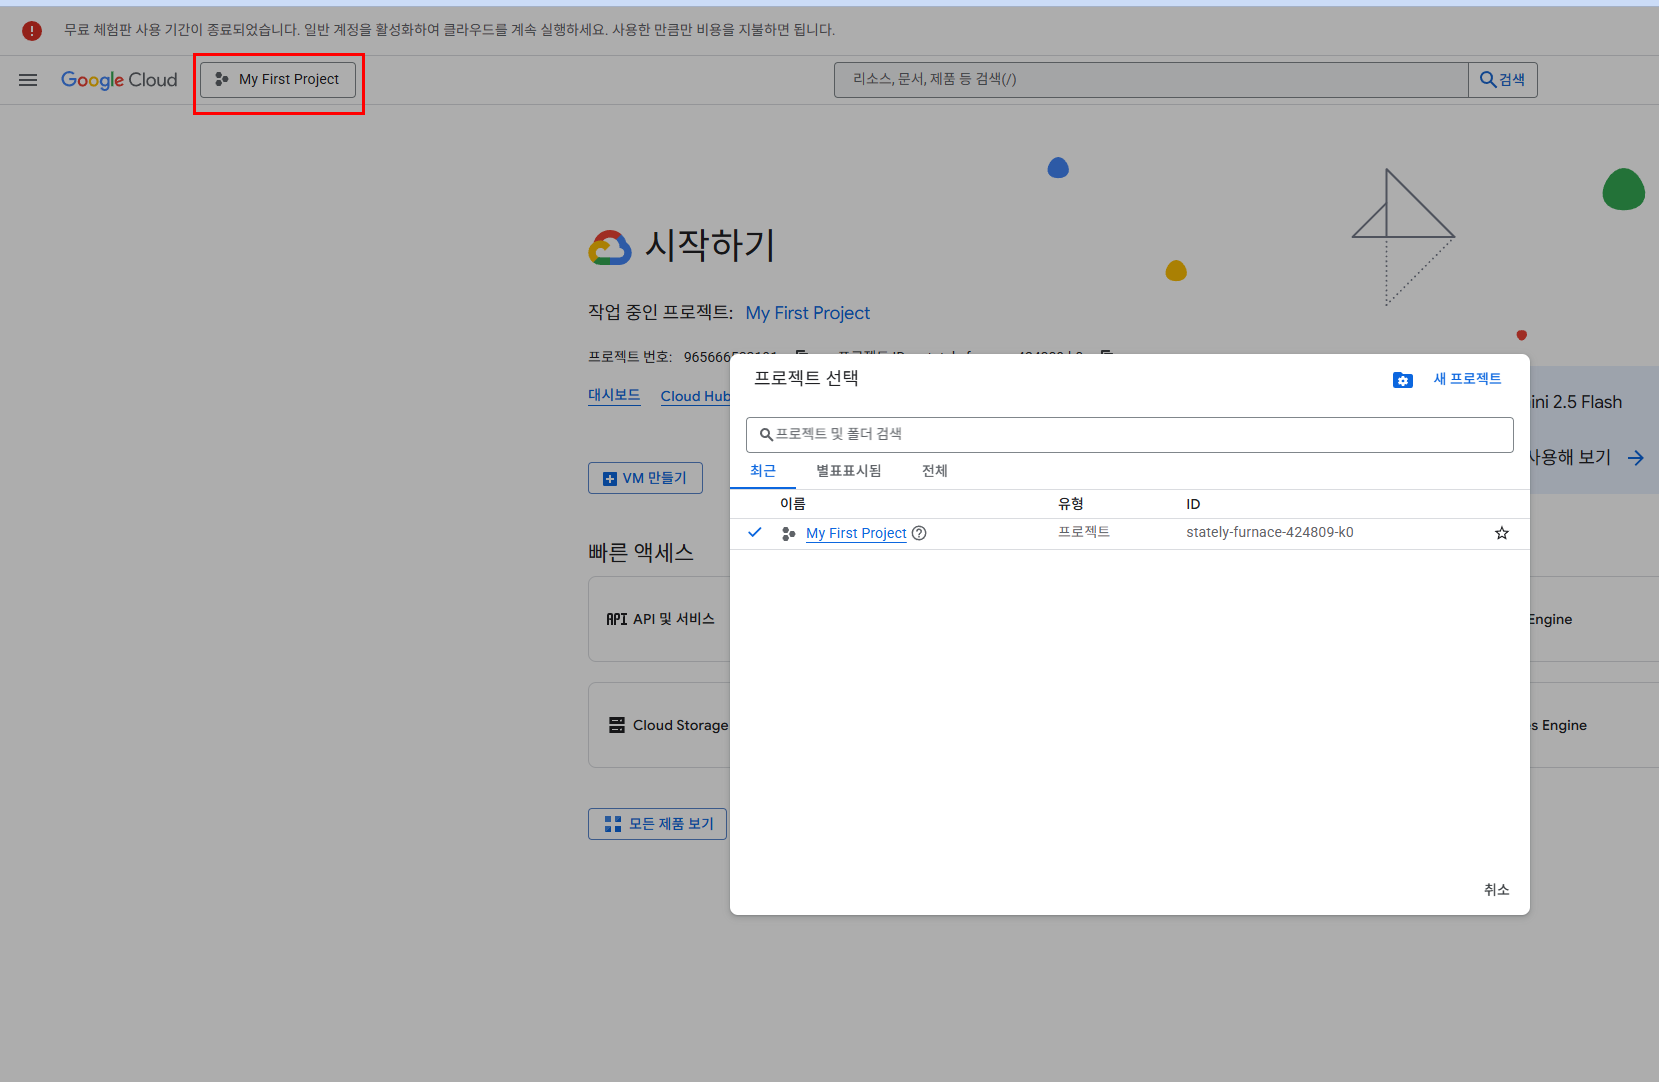Viewport: 1659px width, 1082px height.
Task: Click the 취소 button
Action: (x=1497, y=890)
